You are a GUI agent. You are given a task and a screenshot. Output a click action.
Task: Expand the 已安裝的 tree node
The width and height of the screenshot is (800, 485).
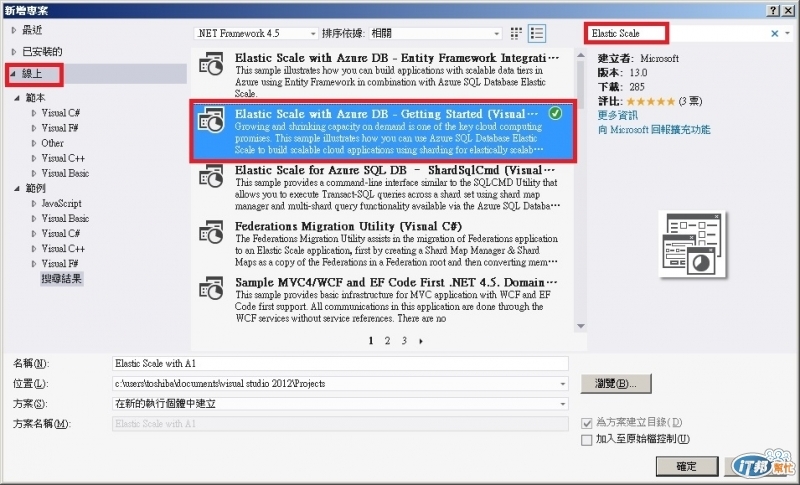(x=14, y=52)
